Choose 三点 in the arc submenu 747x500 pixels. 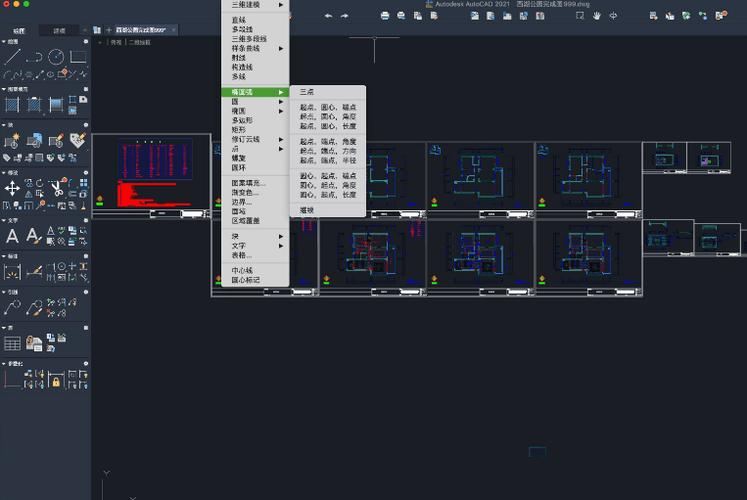click(x=307, y=91)
